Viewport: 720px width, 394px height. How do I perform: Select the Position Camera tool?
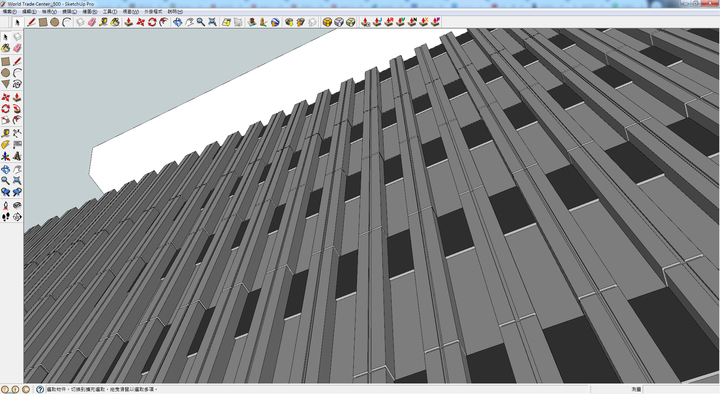point(6,205)
